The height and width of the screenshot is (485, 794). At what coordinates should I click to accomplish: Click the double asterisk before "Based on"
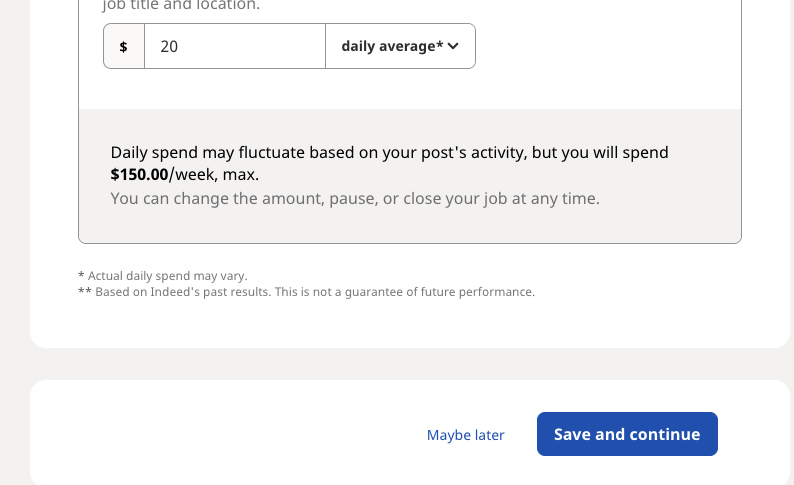(84, 292)
